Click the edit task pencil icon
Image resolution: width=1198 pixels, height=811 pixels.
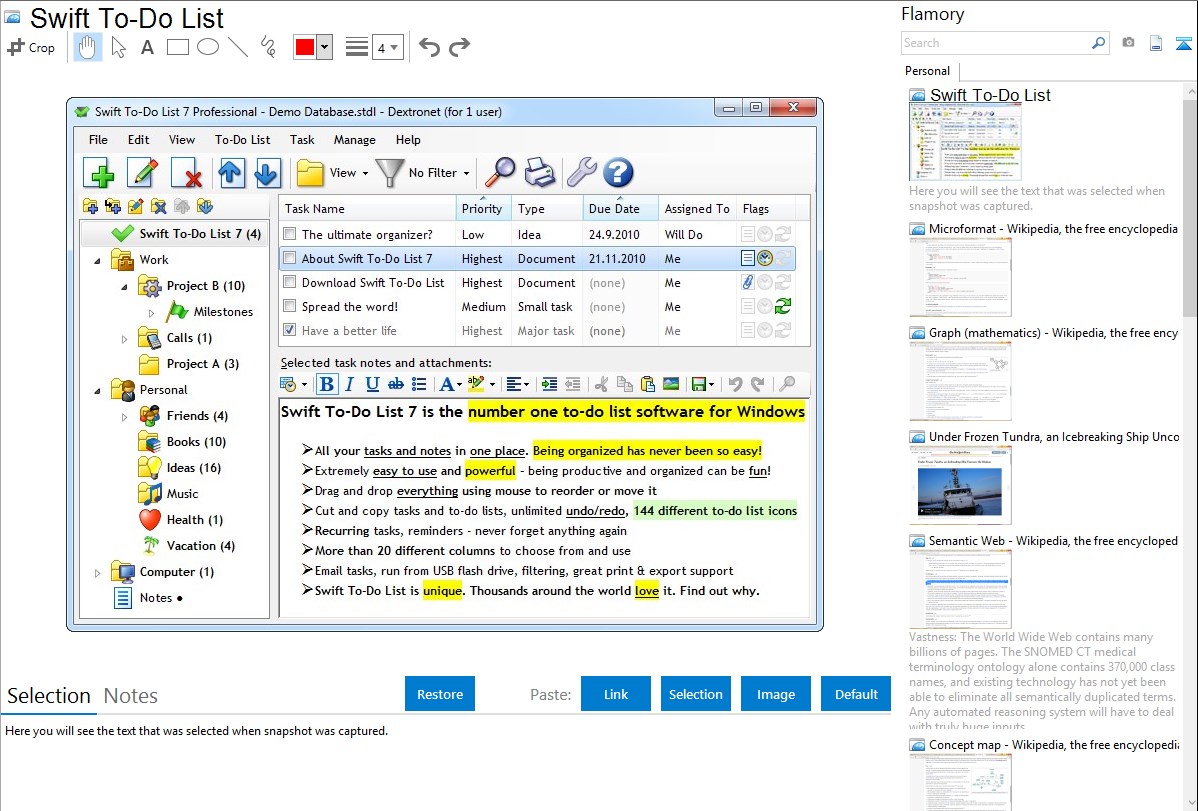click(x=142, y=173)
